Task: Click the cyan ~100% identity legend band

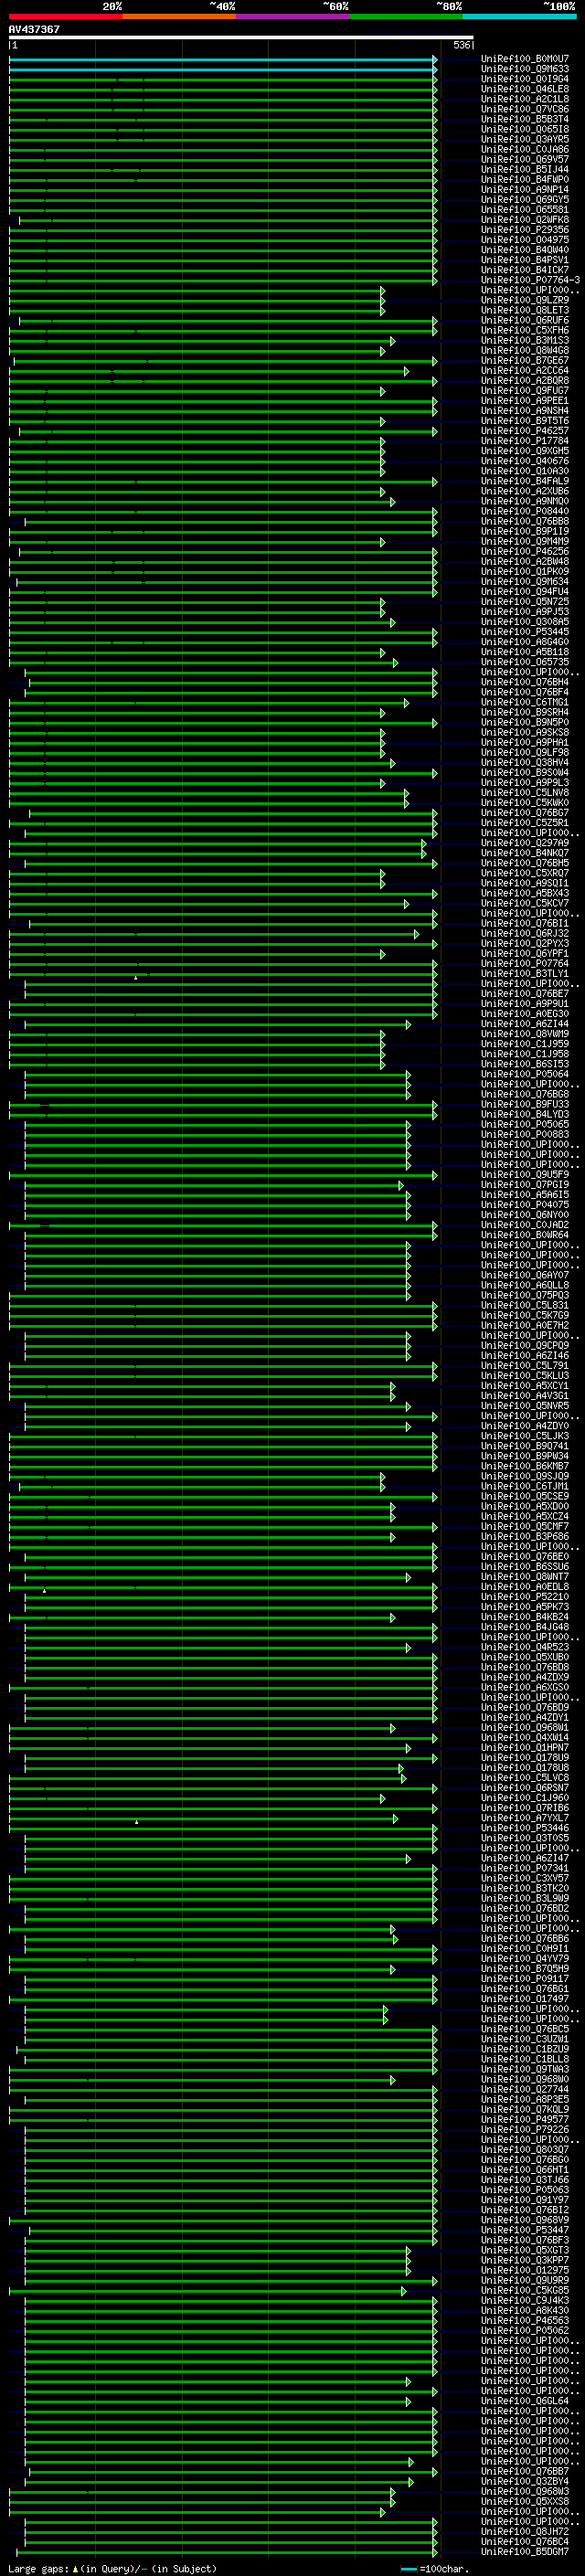Action: pos(520,16)
